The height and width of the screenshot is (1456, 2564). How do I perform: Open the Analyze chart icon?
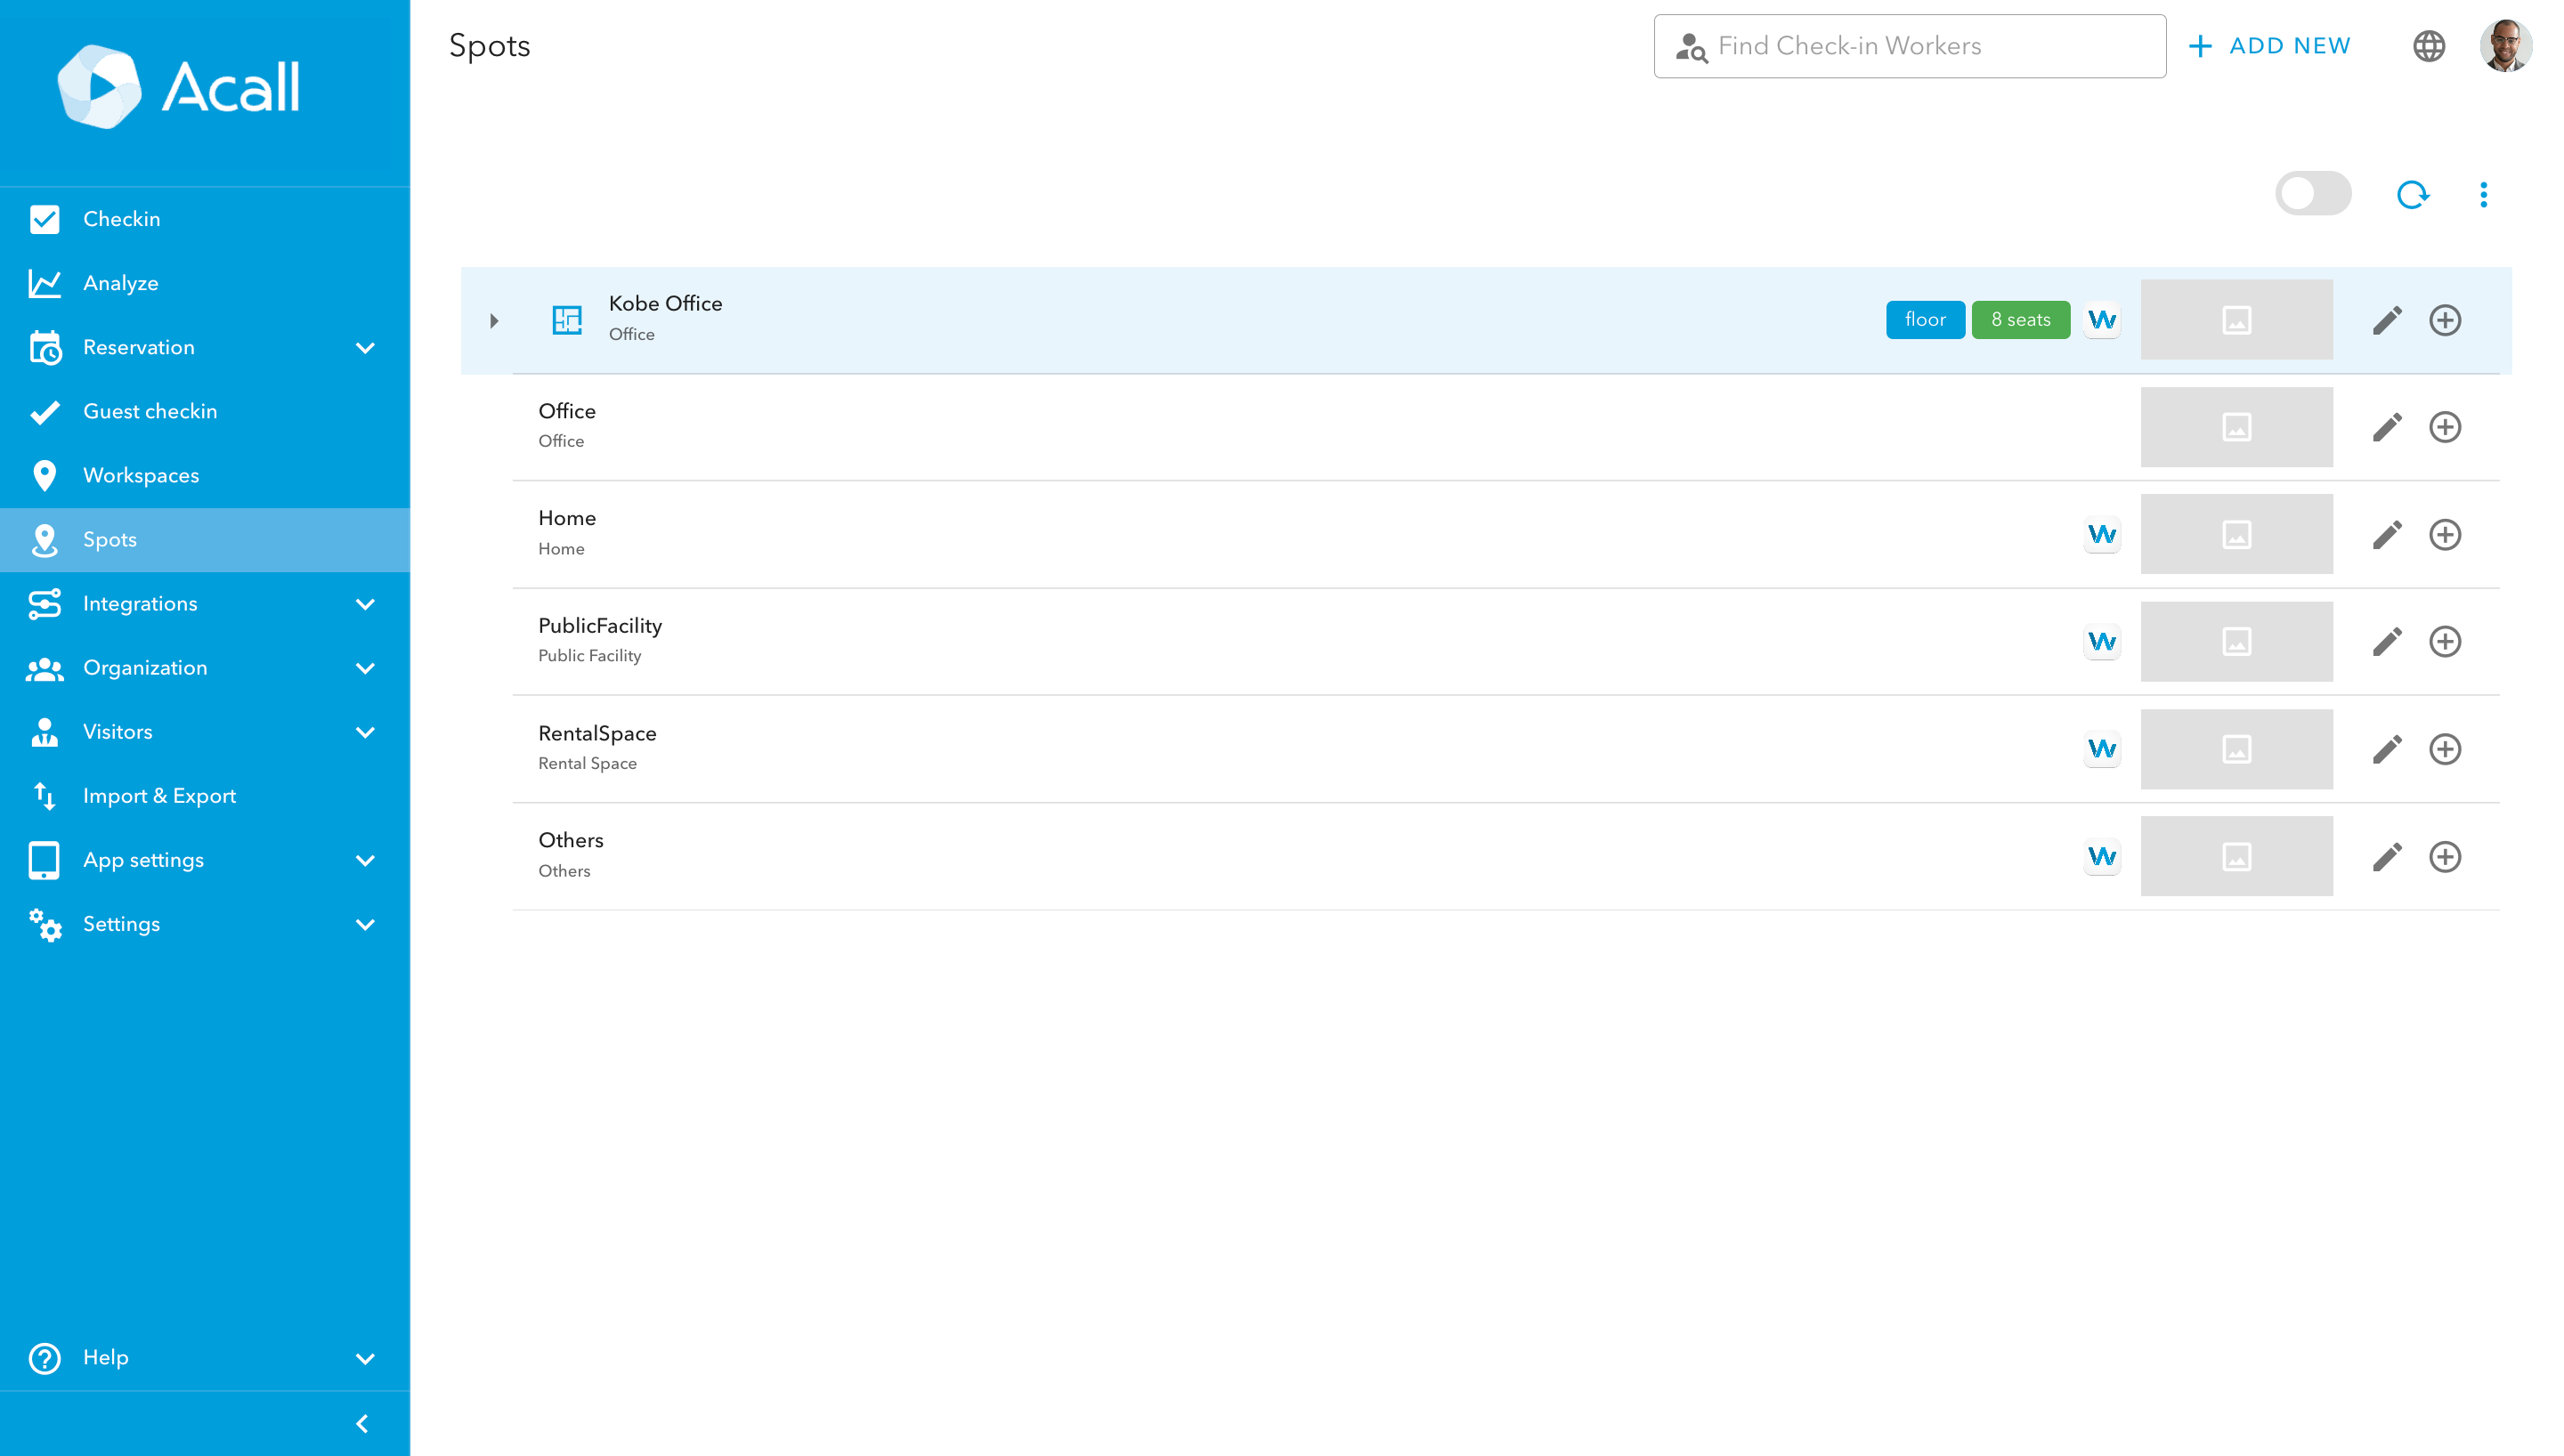pyautogui.click(x=45, y=283)
